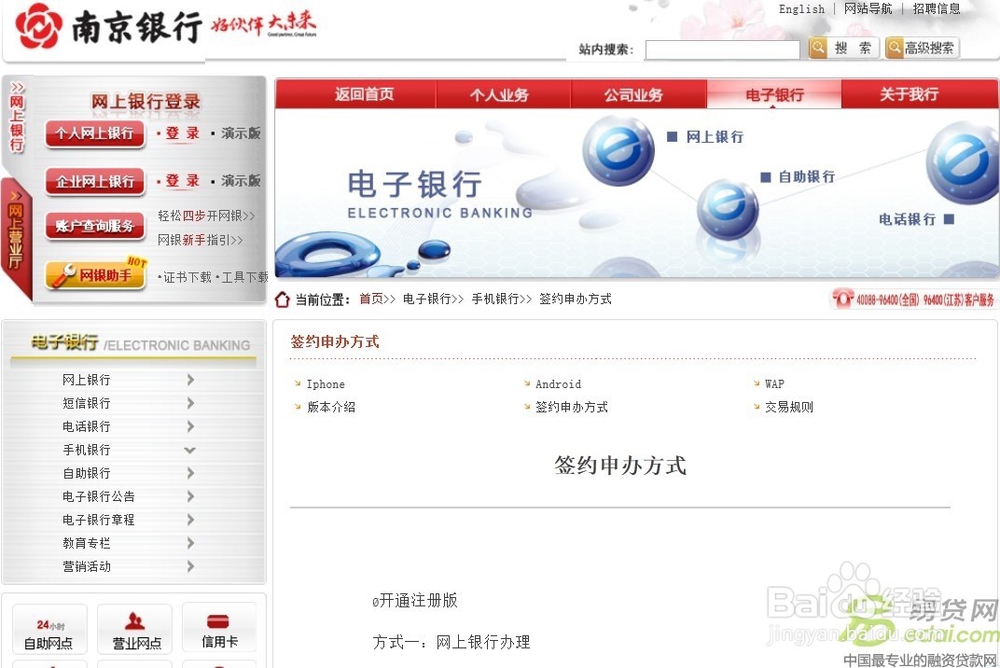The height and width of the screenshot is (668, 1000).
Task: Click 登录 beside 个人网上银行
Action: [182, 133]
